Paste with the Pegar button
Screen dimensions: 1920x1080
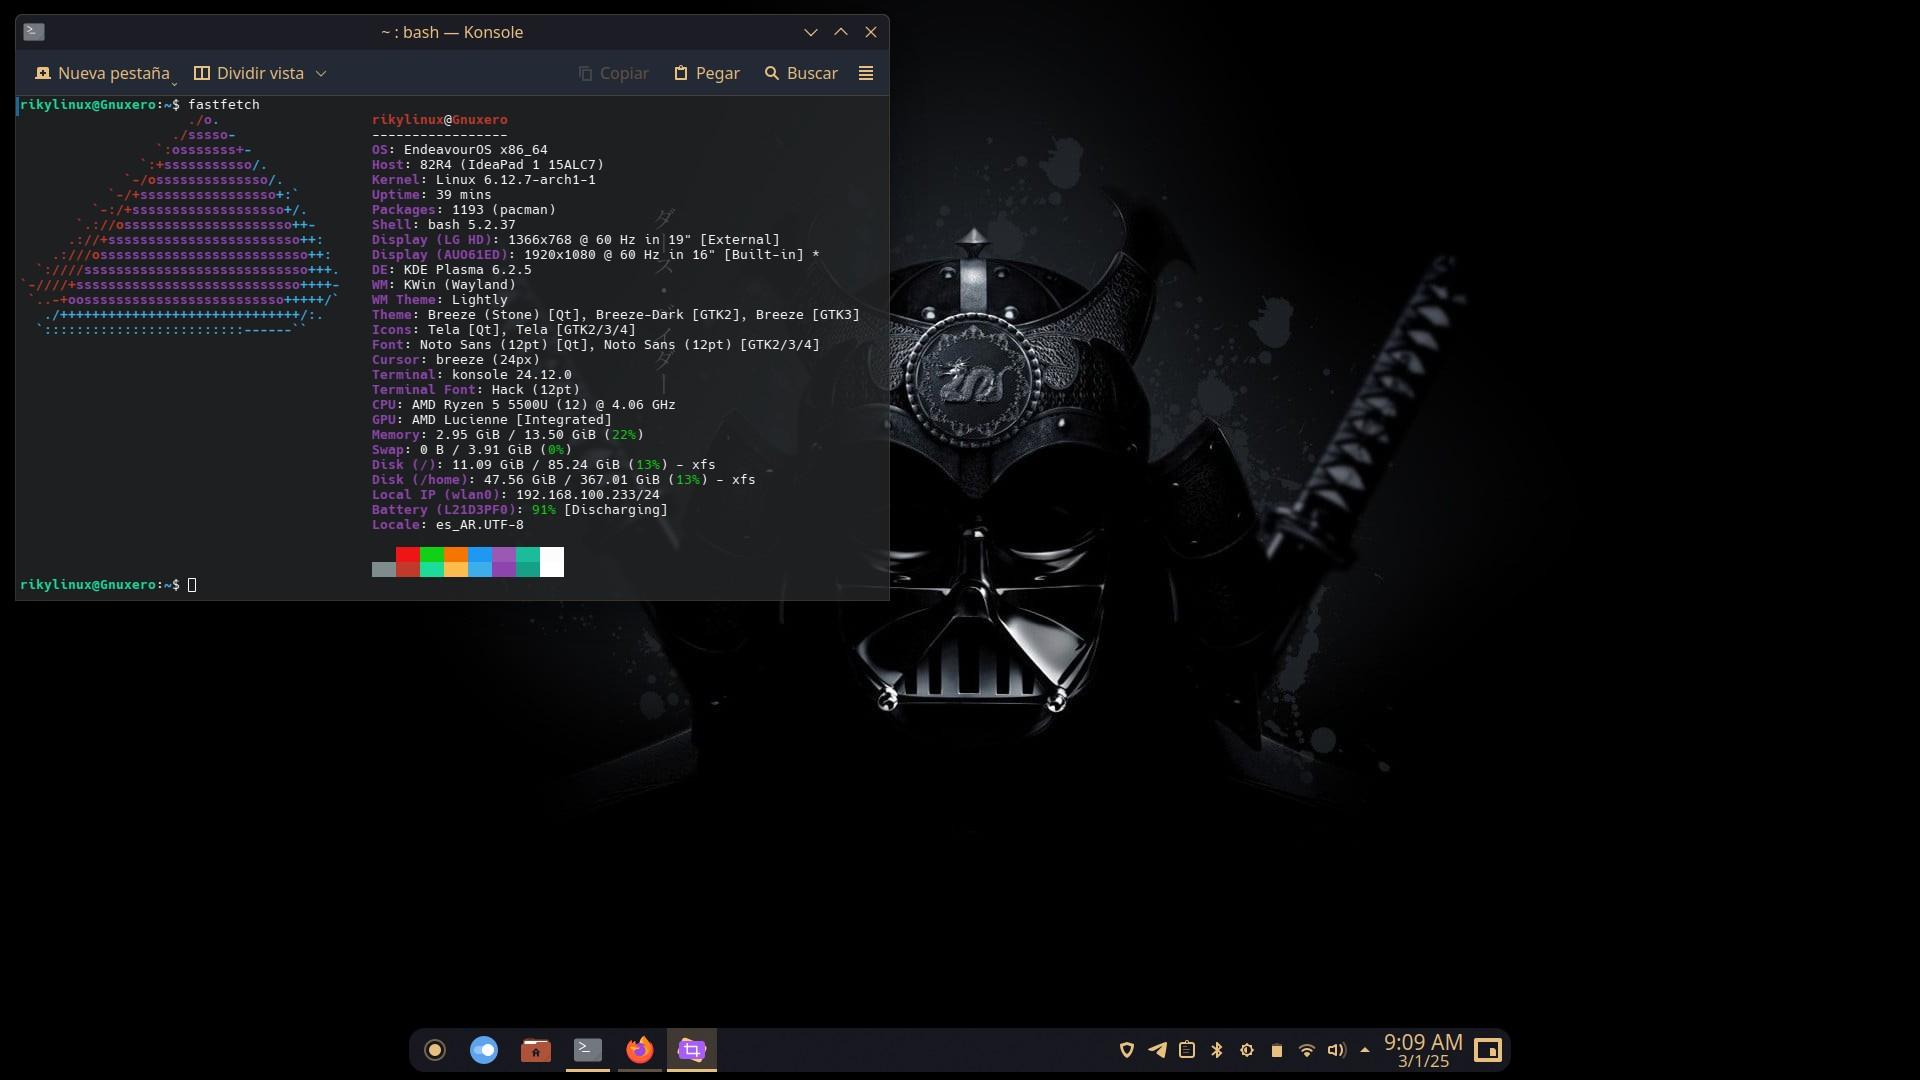click(x=707, y=73)
